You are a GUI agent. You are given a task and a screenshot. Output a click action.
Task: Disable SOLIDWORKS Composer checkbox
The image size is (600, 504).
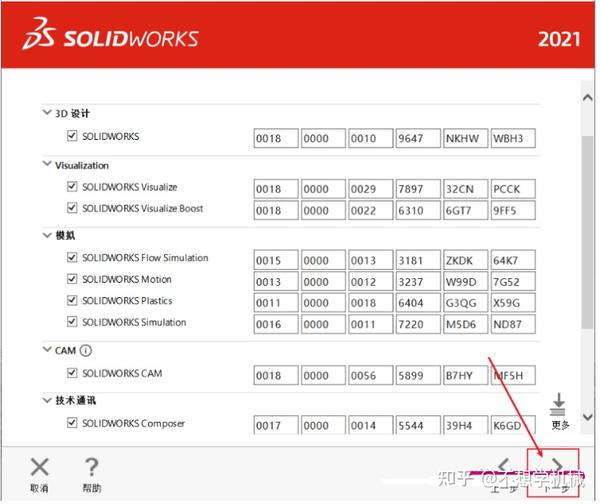coord(72,423)
